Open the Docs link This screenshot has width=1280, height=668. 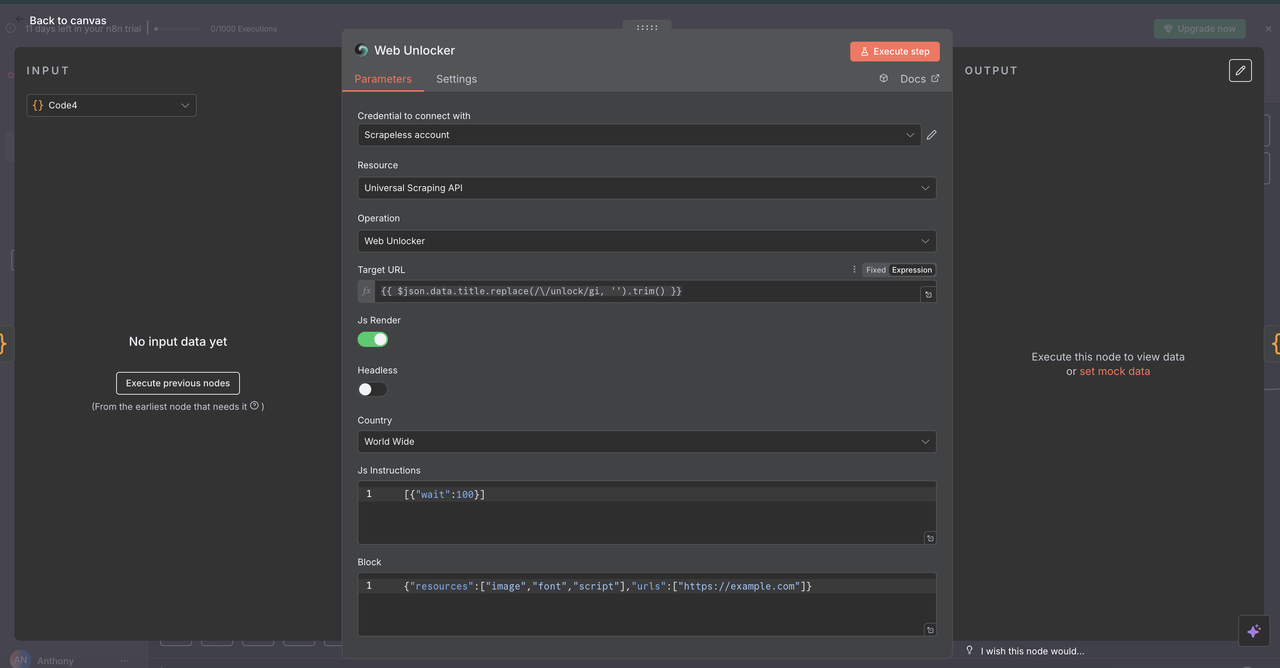pos(920,79)
